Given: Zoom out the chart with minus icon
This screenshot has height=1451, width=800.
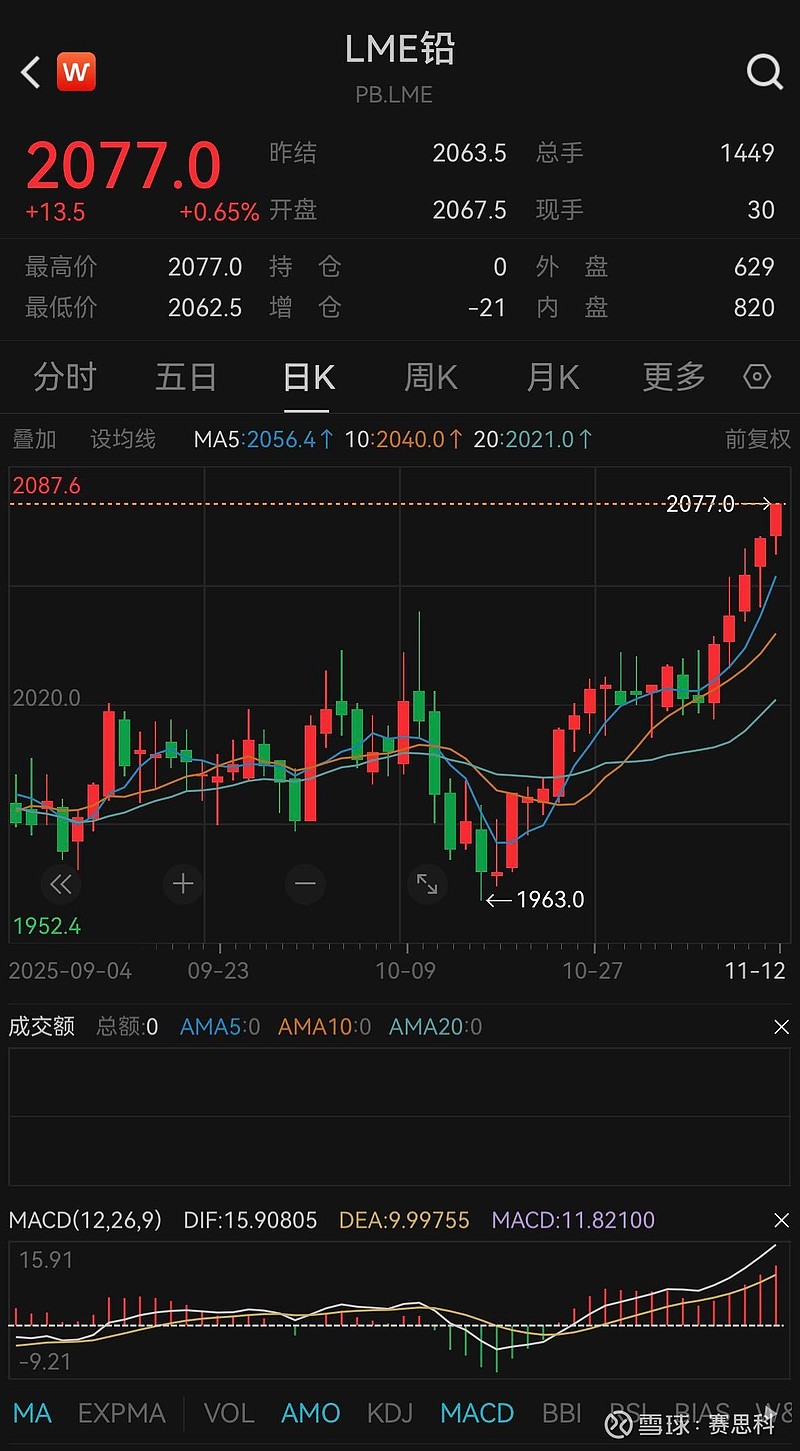Looking at the screenshot, I should [305, 884].
